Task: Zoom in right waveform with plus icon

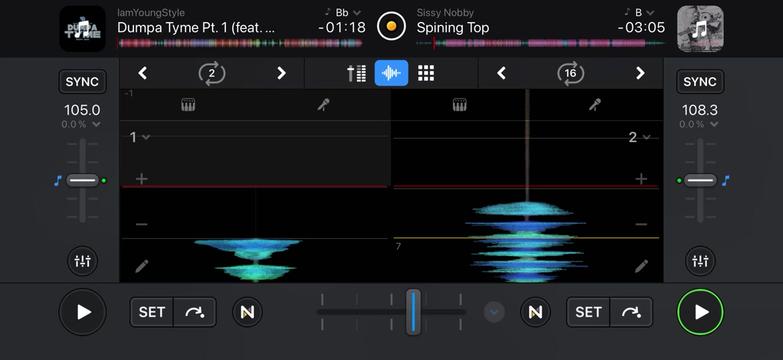Action: pos(641,179)
